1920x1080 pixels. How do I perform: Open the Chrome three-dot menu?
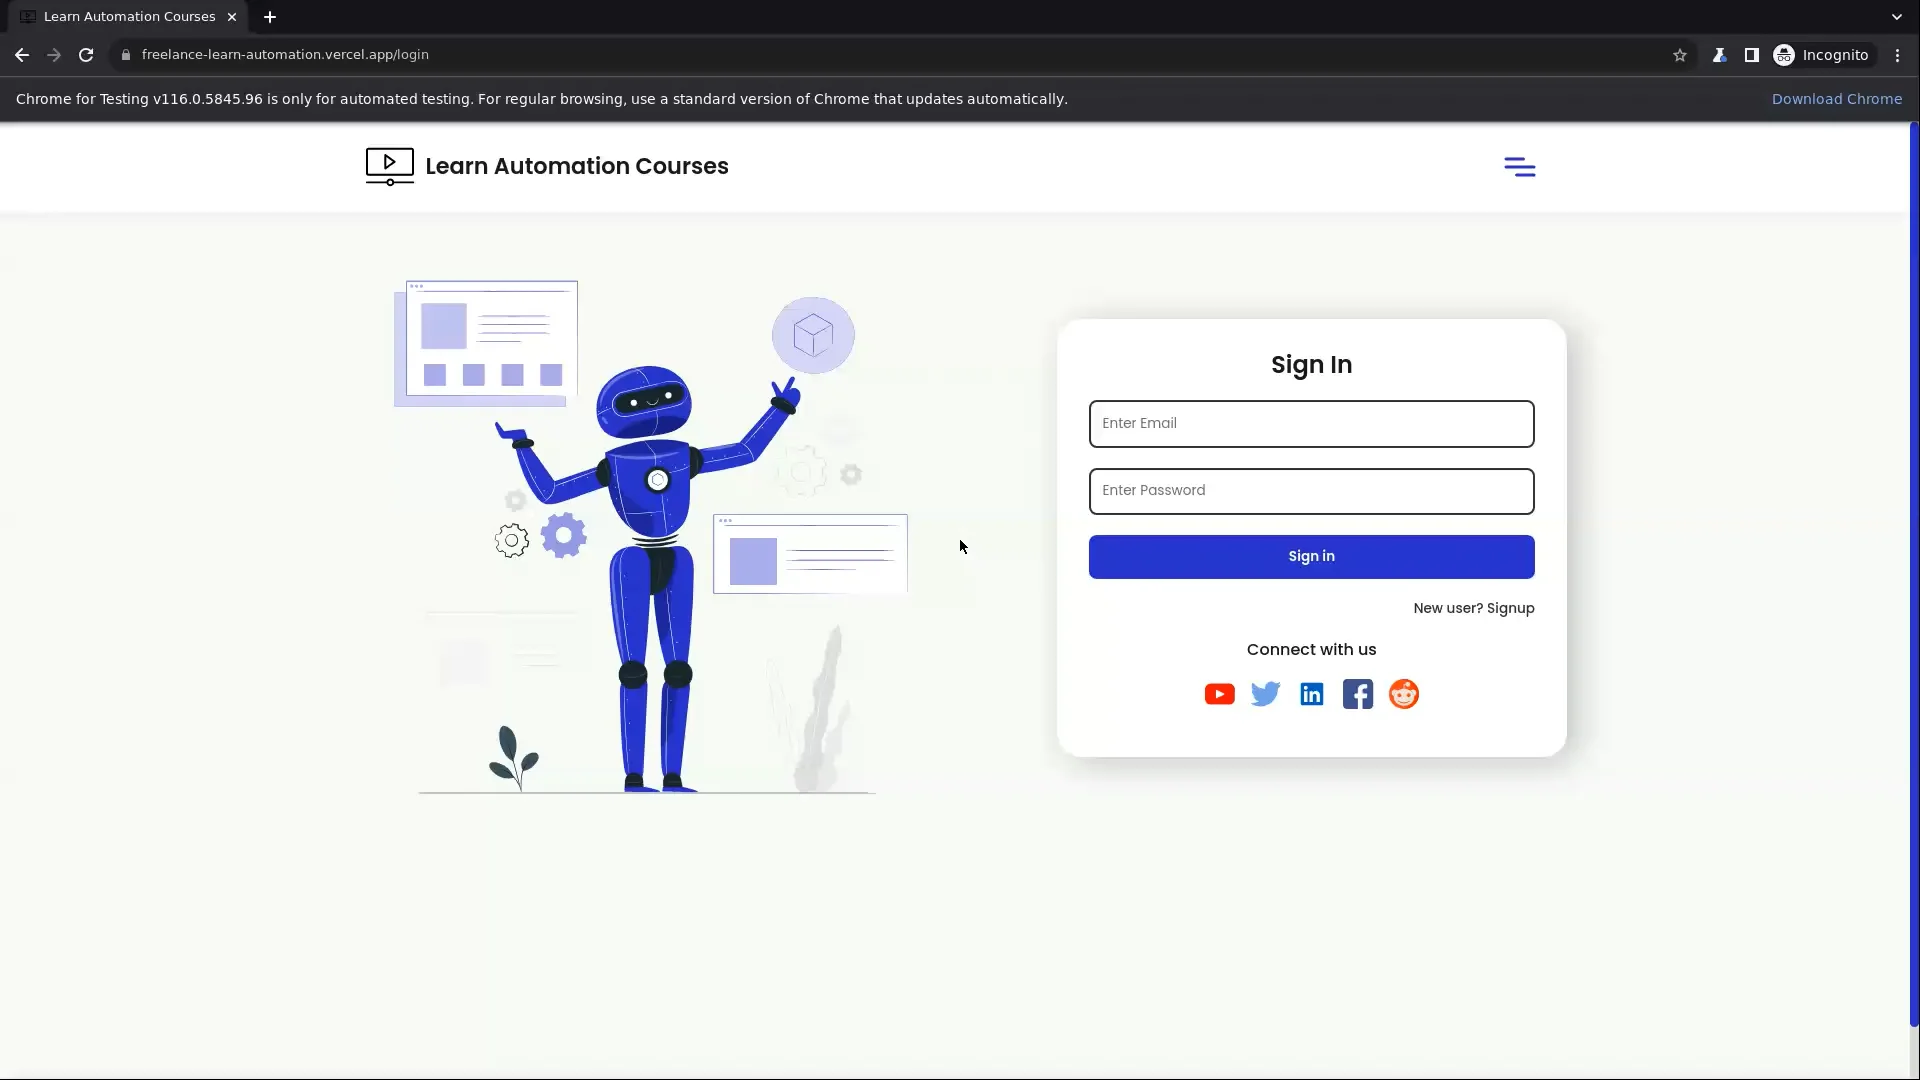[x=1897, y=55]
